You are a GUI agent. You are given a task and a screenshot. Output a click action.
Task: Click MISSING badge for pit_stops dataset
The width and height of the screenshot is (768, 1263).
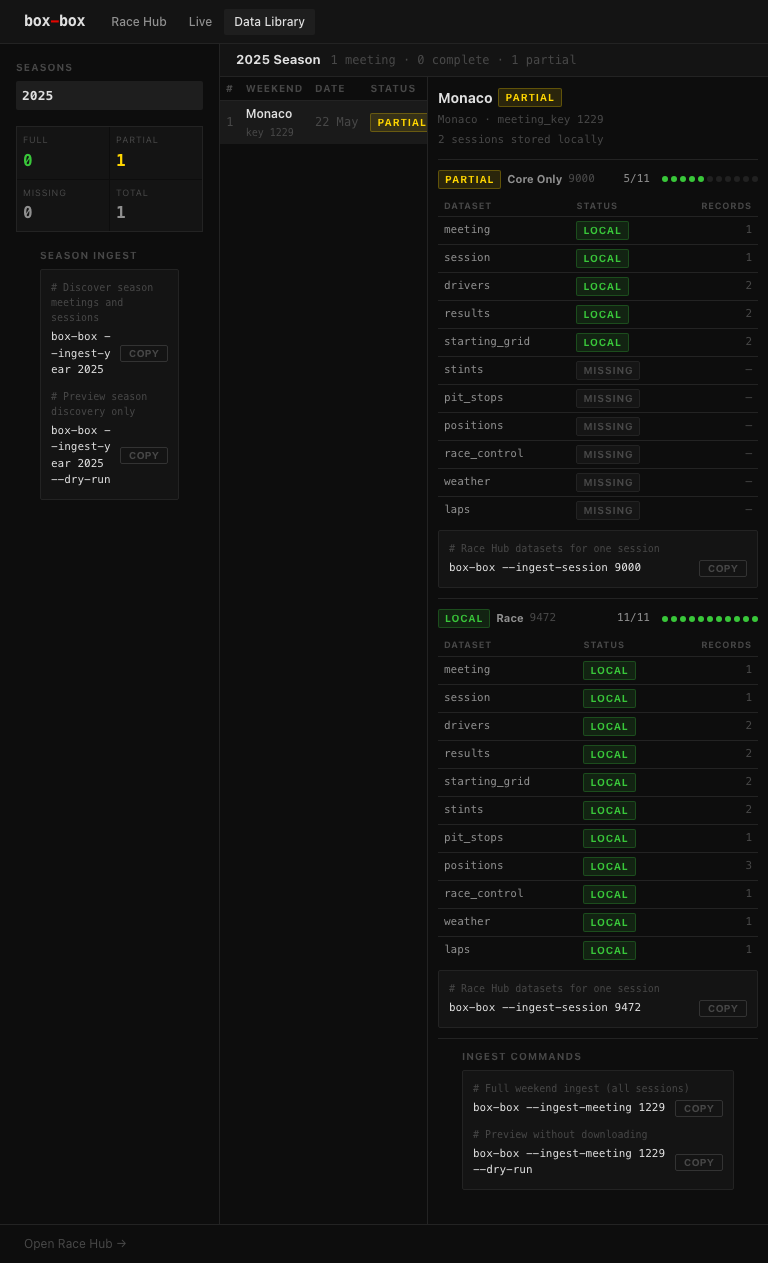[x=608, y=398]
